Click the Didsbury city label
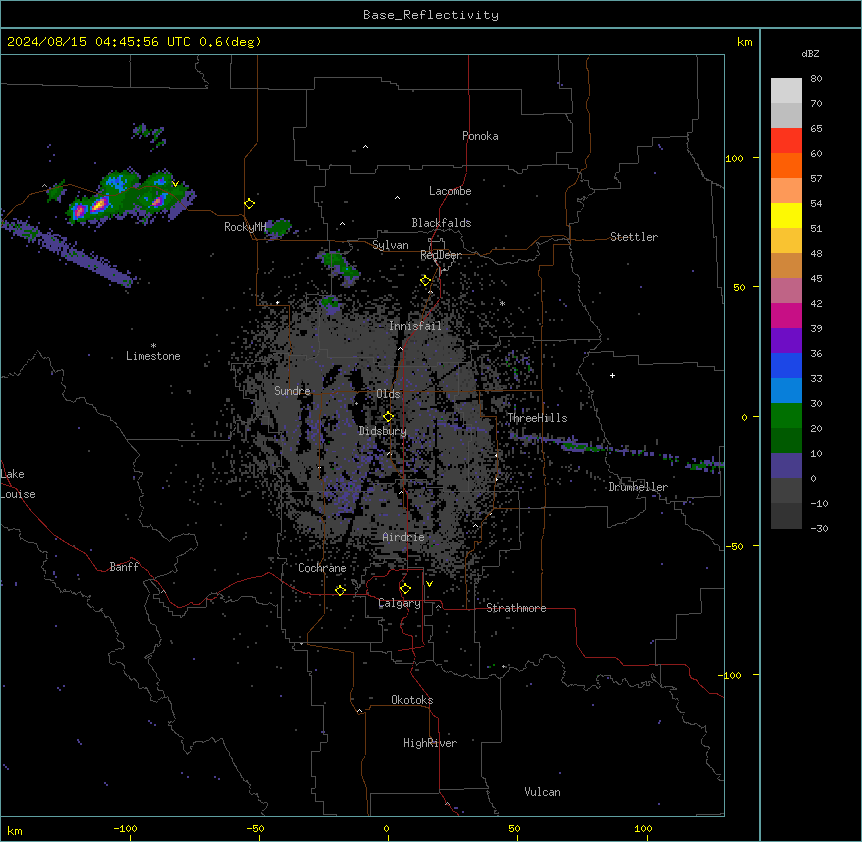Viewport: 862px width, 842px height. pos(382,431)
